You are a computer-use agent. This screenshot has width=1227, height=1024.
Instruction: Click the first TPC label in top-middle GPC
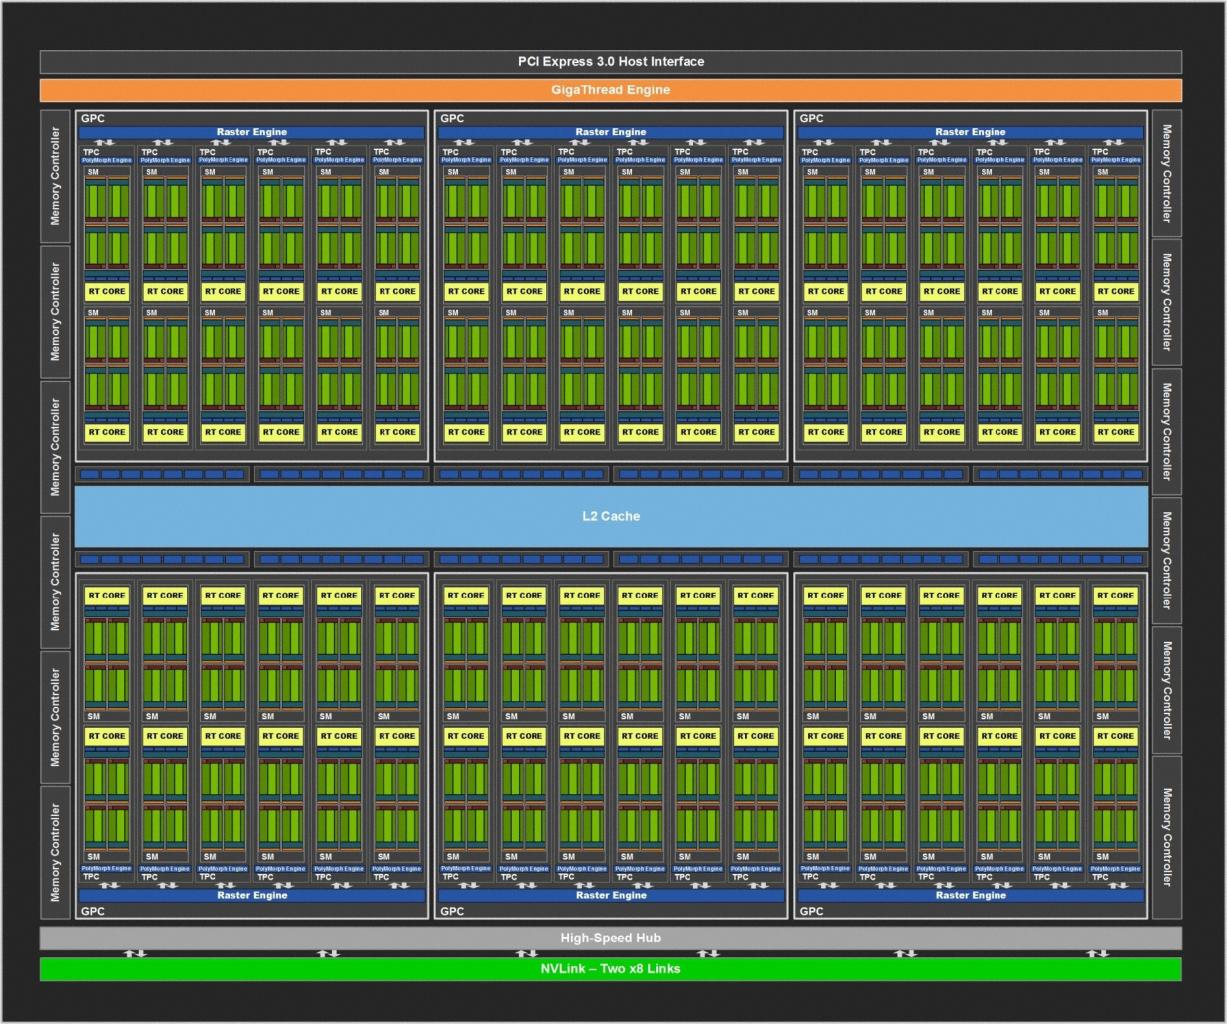(451, 152)
